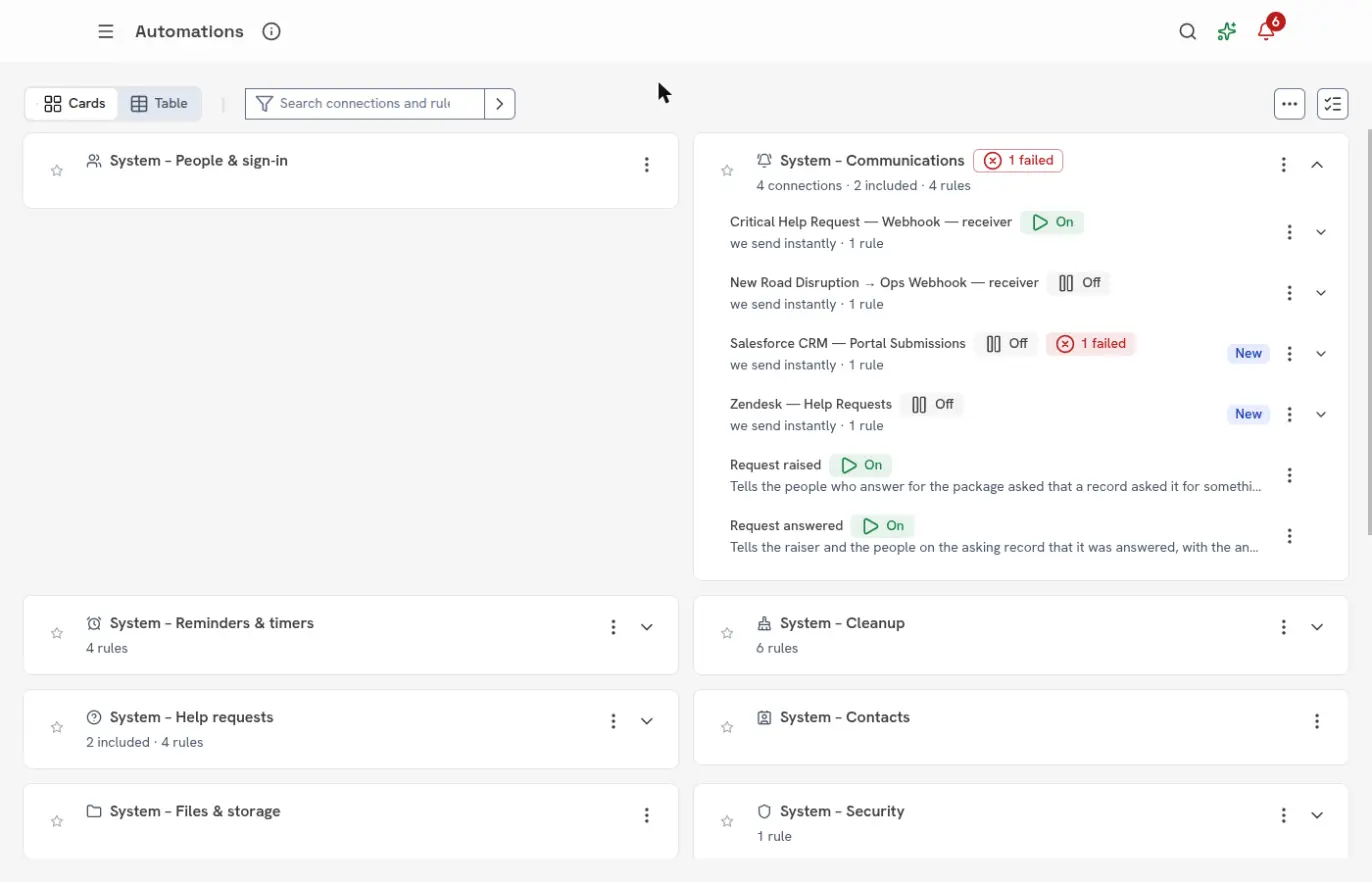Toggle On status of Request raised rule

pos(861,465)
